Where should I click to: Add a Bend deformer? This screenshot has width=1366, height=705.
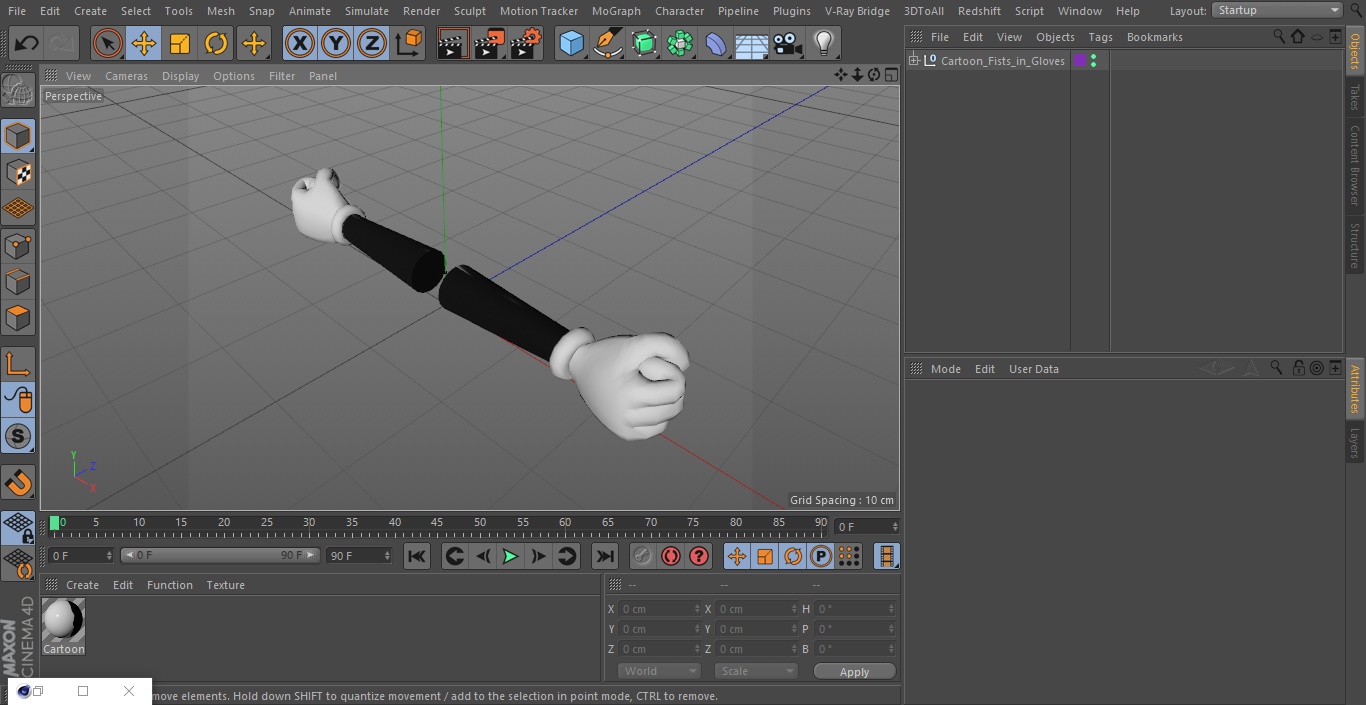[x=716, y=44]
